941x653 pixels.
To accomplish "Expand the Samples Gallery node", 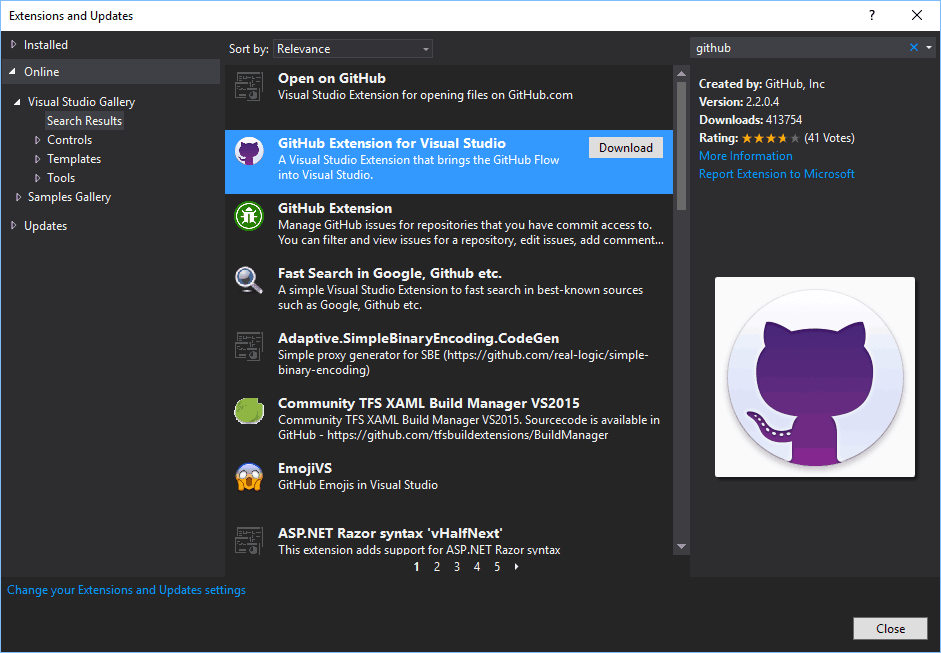I will coord(18,197).
